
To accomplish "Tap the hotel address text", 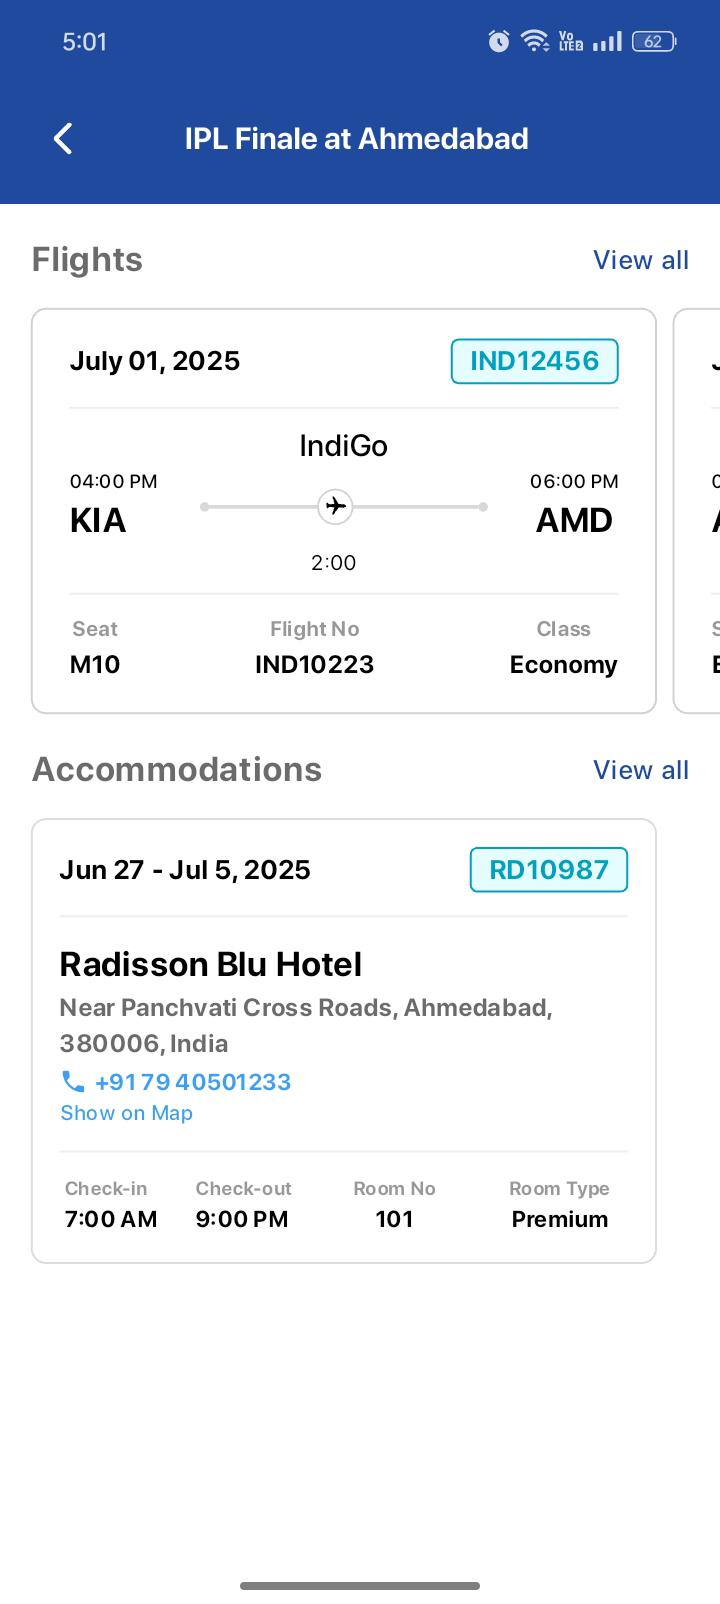I will pos(305,1025).
